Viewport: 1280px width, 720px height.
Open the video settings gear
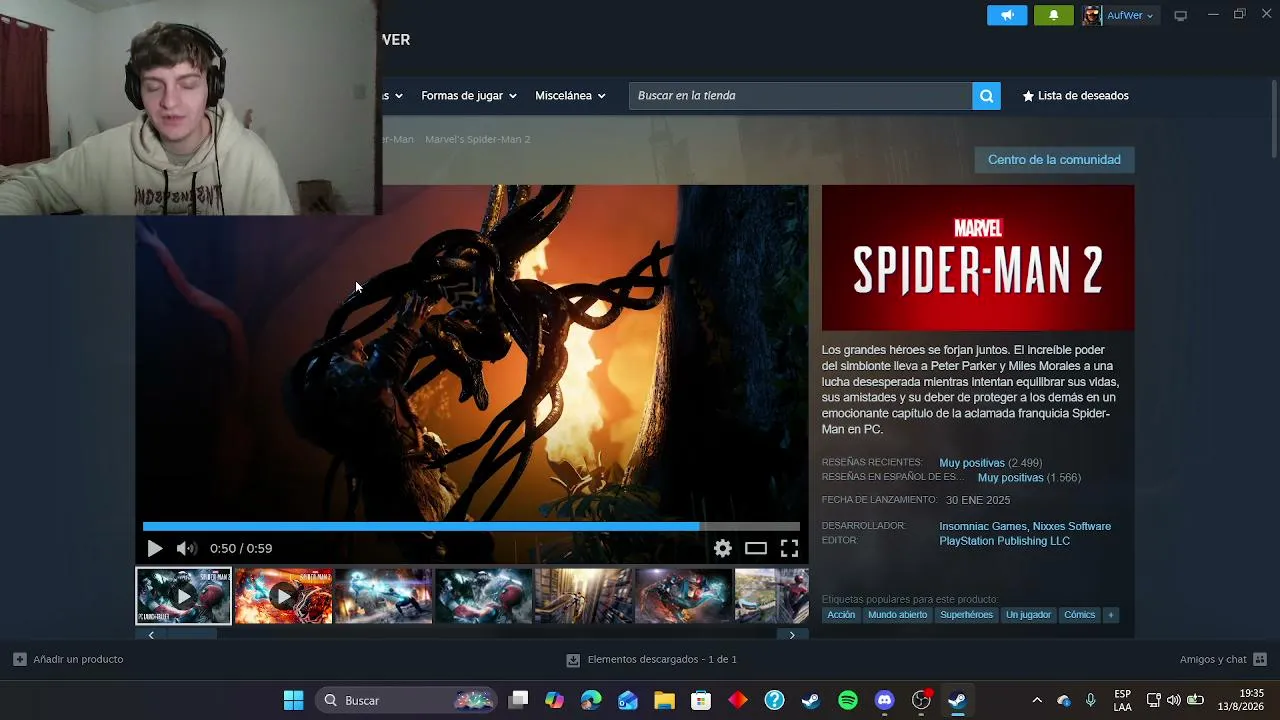point(723,548)
